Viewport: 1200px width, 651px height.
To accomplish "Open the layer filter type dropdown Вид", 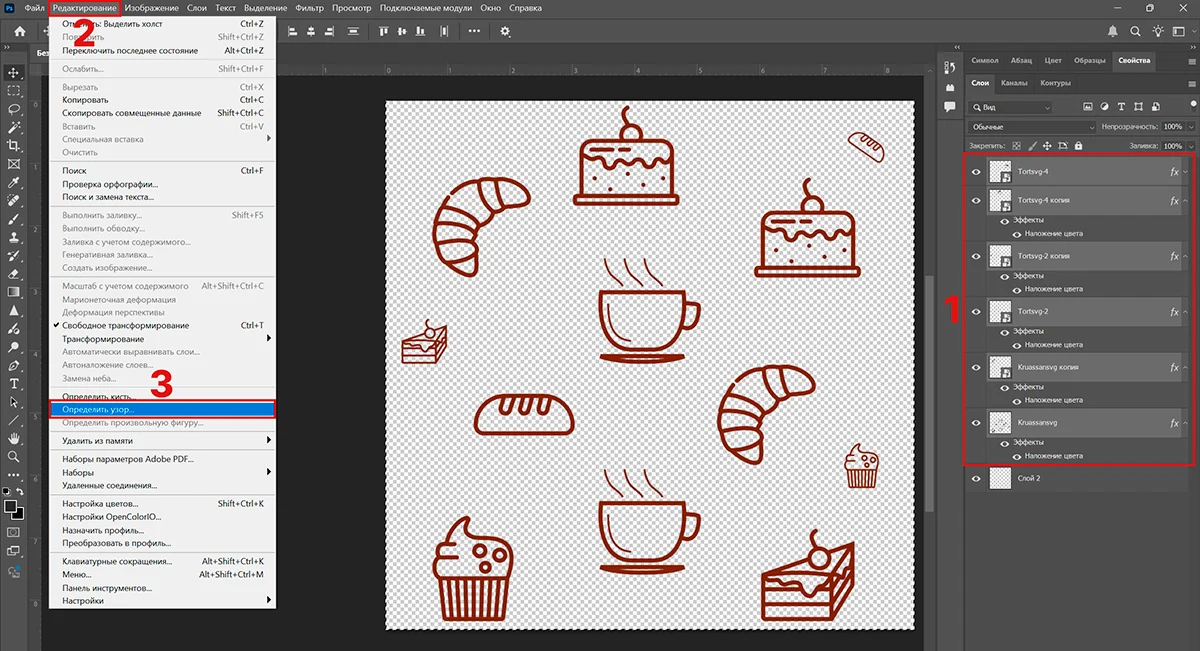I will [1011, 107].
